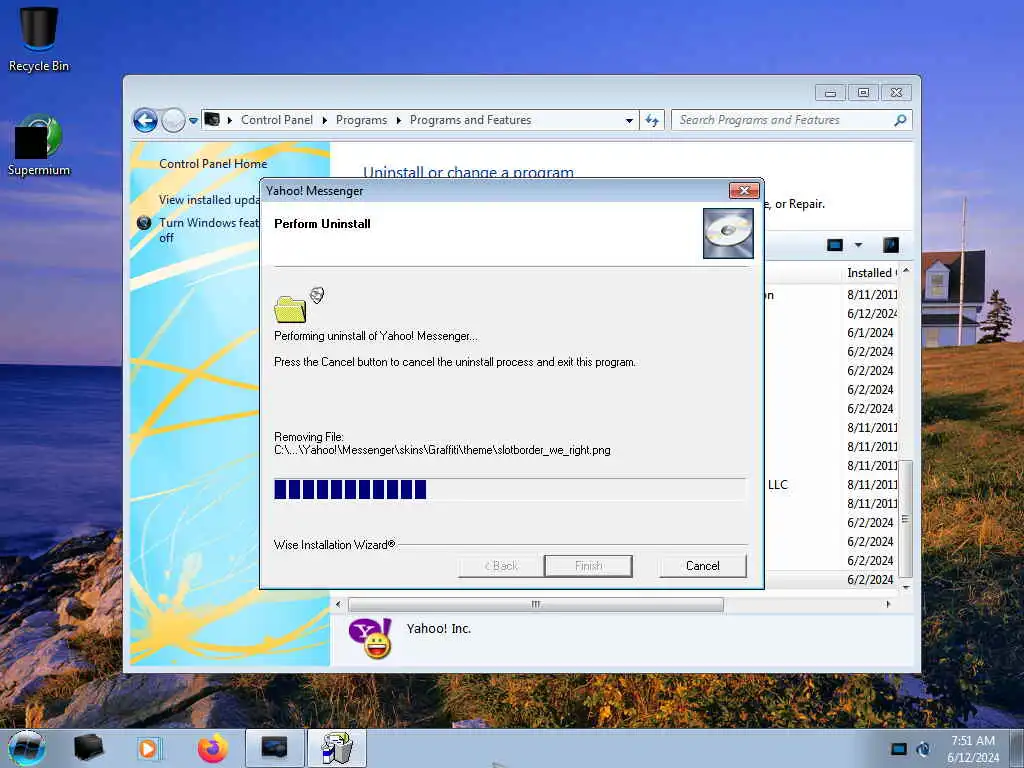Click the horizontal scrollbar thumb in programs list

(x=536, y=605)
